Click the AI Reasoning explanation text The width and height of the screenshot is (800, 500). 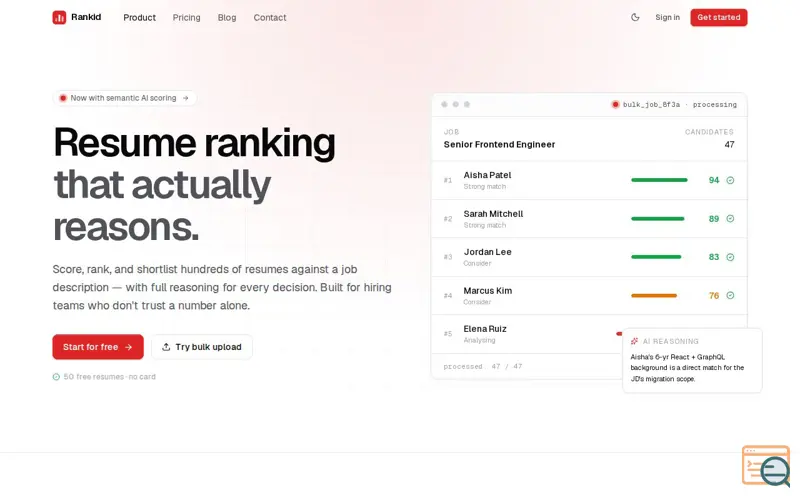687,368
